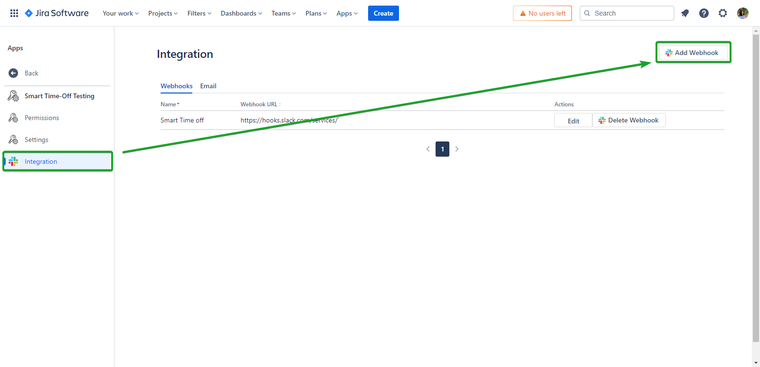Switch to the Email tab
Viewport: 760px width, 367px height.
208,86
